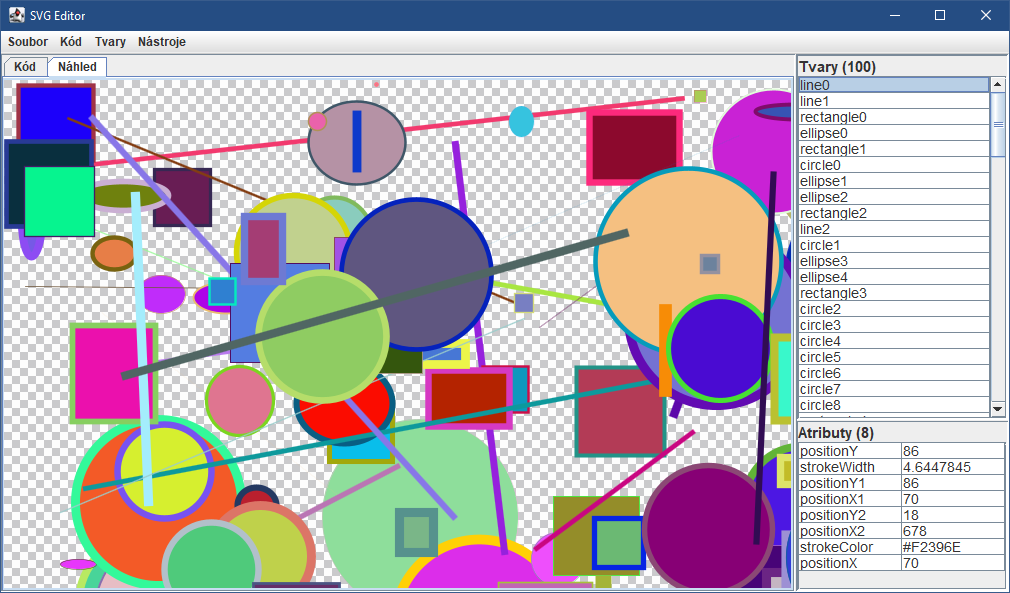The height and width of the screenshot is (593, 1010).
Task: Click the small orange ellipse with olive outline
Action: pyautogui.click(x=113, y=254)
